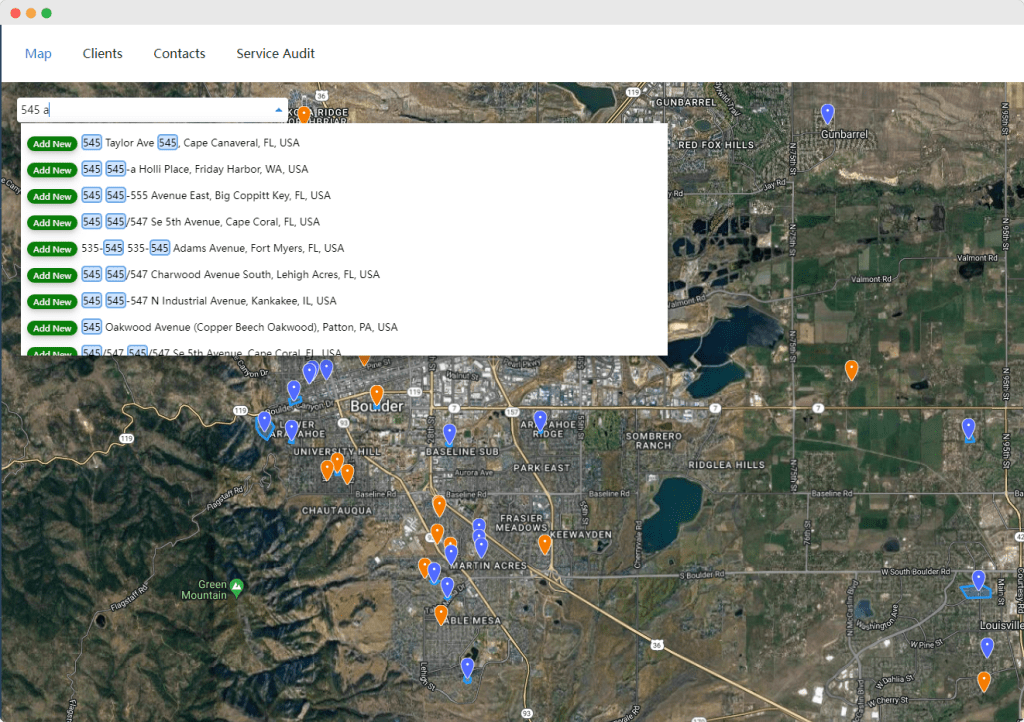Screen dimensions: 1024x722
Task: Select the blue pin near N 95th St
Action: pyautogui.click(x=968, y=429)
